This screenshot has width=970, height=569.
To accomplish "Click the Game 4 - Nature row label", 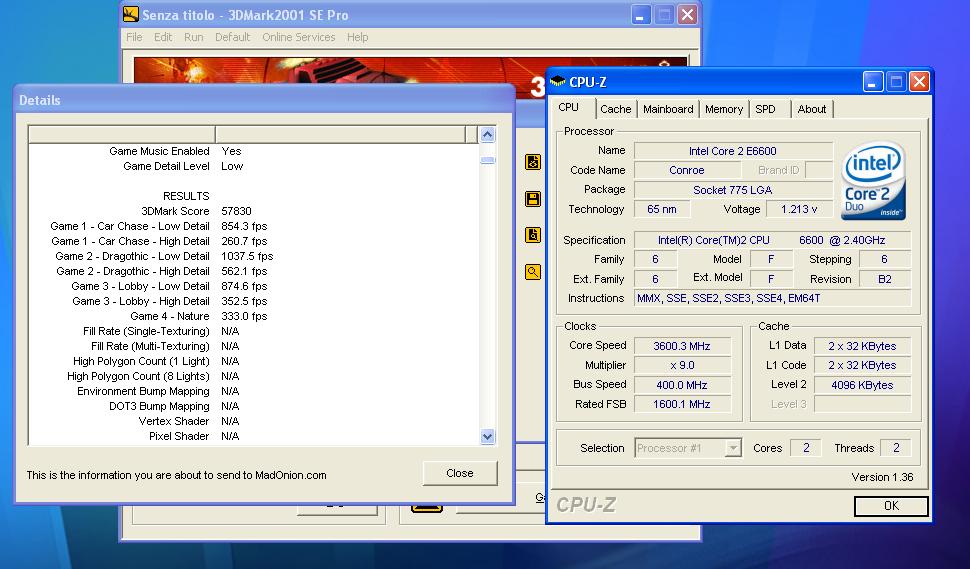I will [x=170, y=316].
